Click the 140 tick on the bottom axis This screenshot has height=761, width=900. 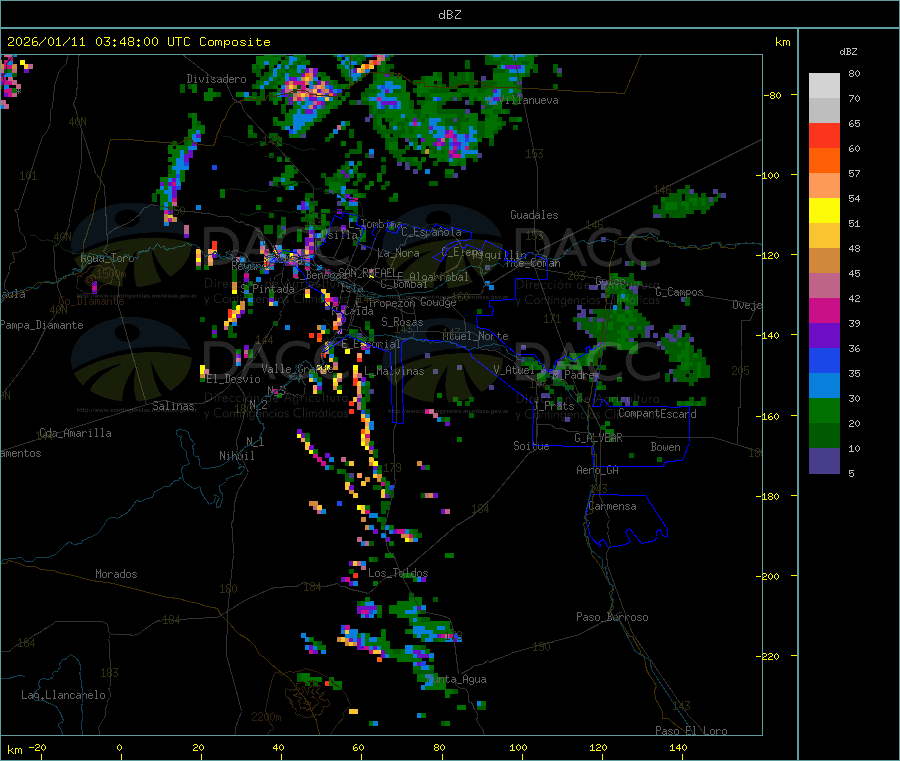678,747
